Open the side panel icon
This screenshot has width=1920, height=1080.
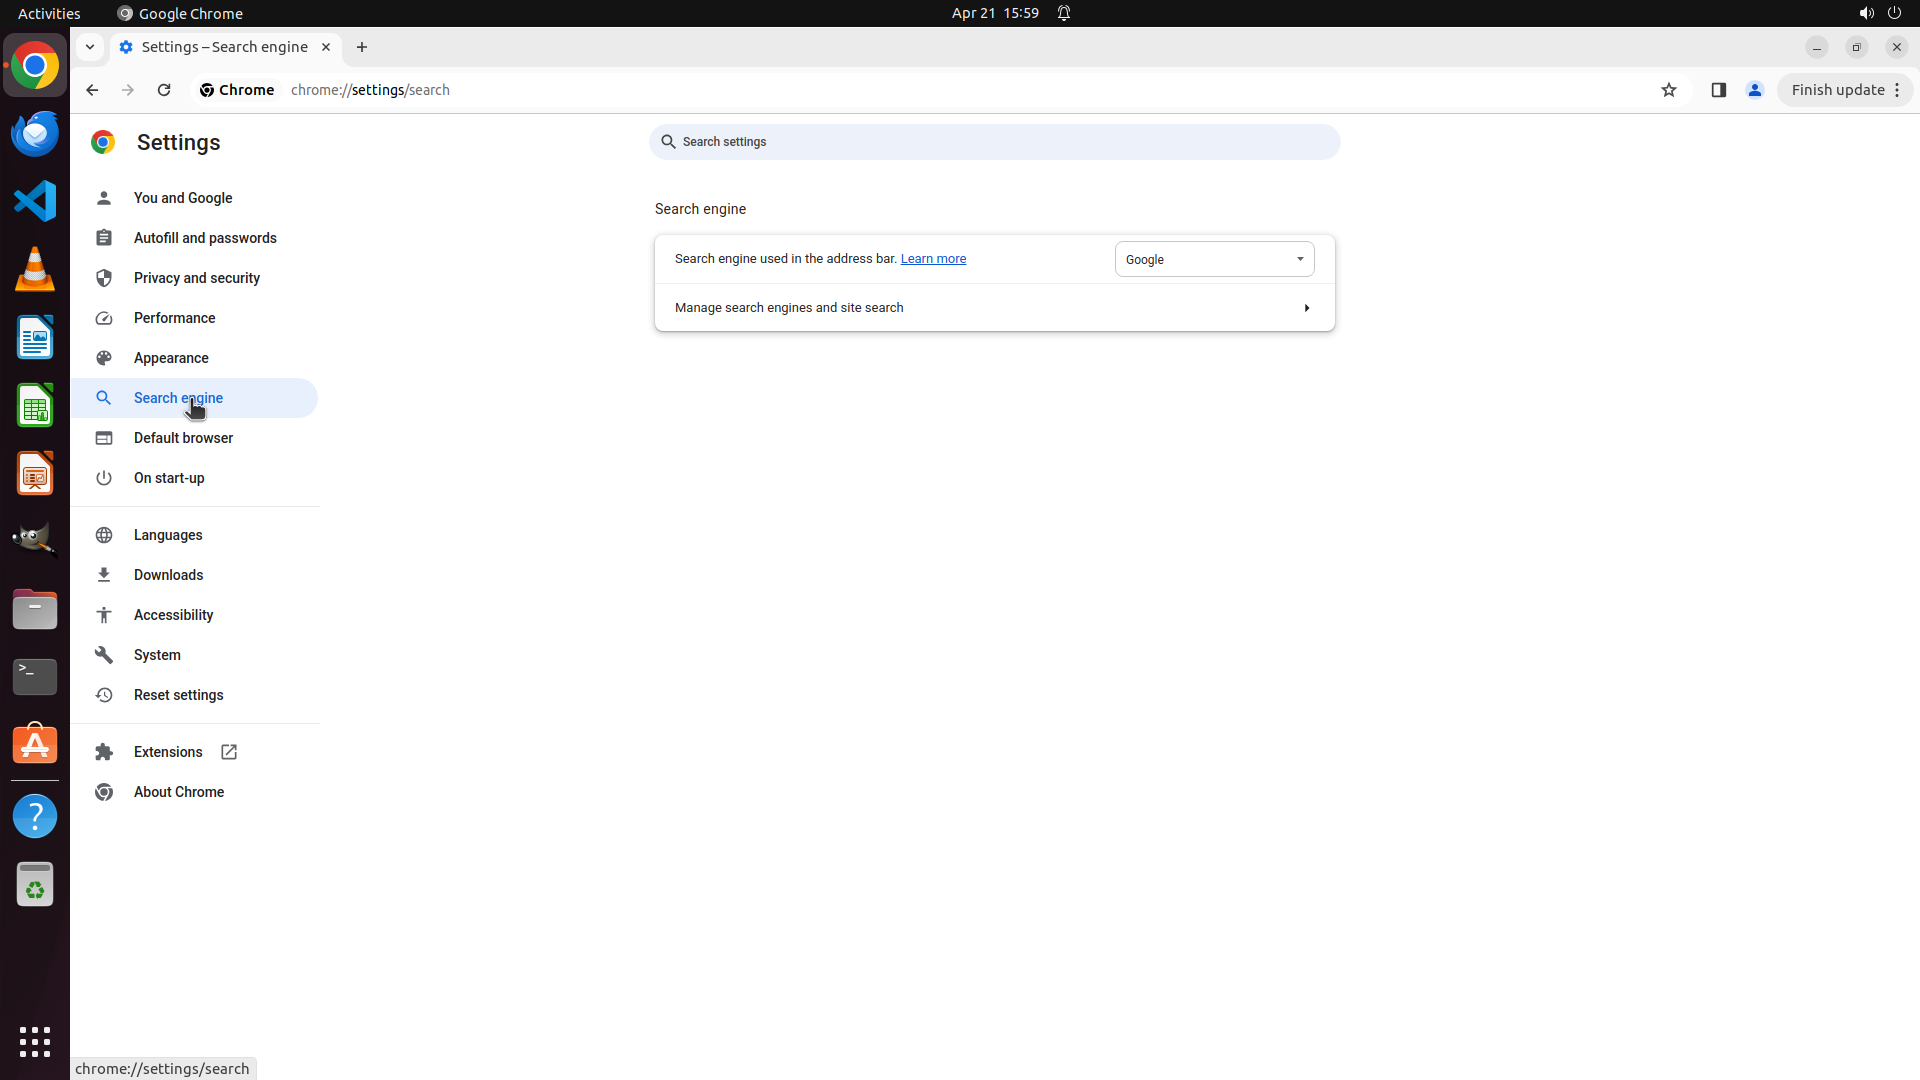pyautogui.click(x=1718, y=90)
